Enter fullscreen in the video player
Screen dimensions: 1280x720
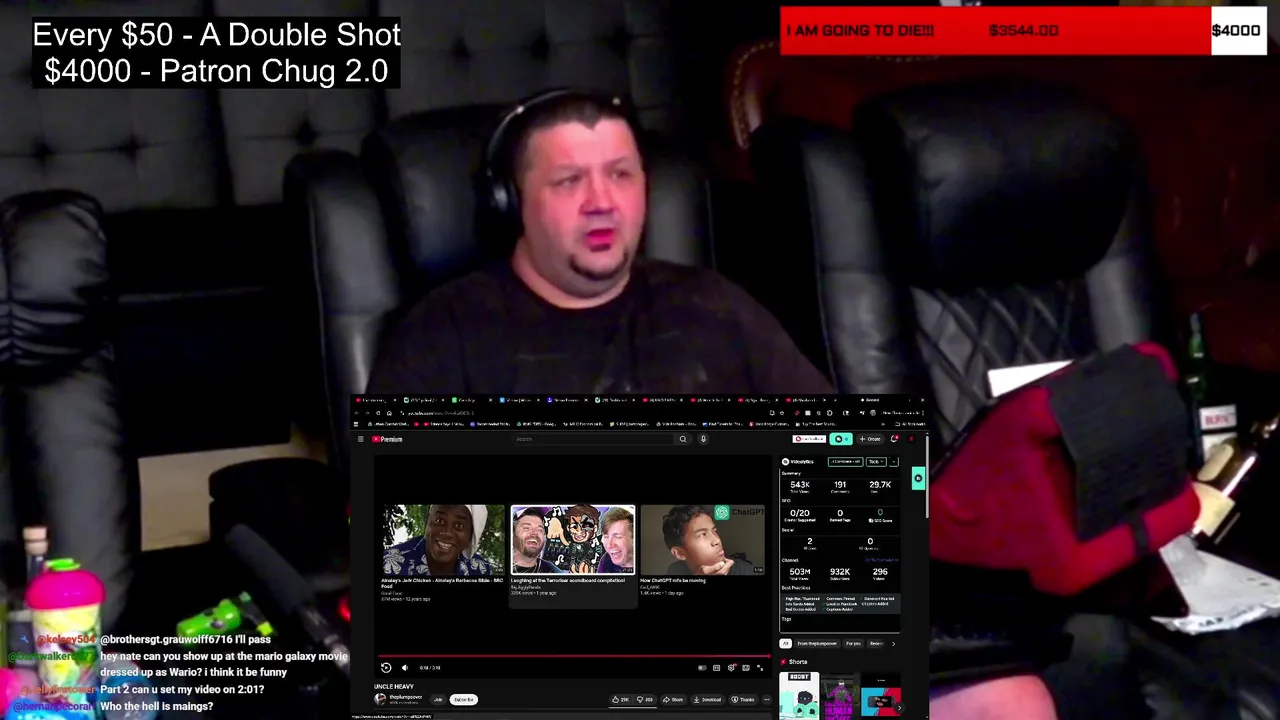(760, 668)
